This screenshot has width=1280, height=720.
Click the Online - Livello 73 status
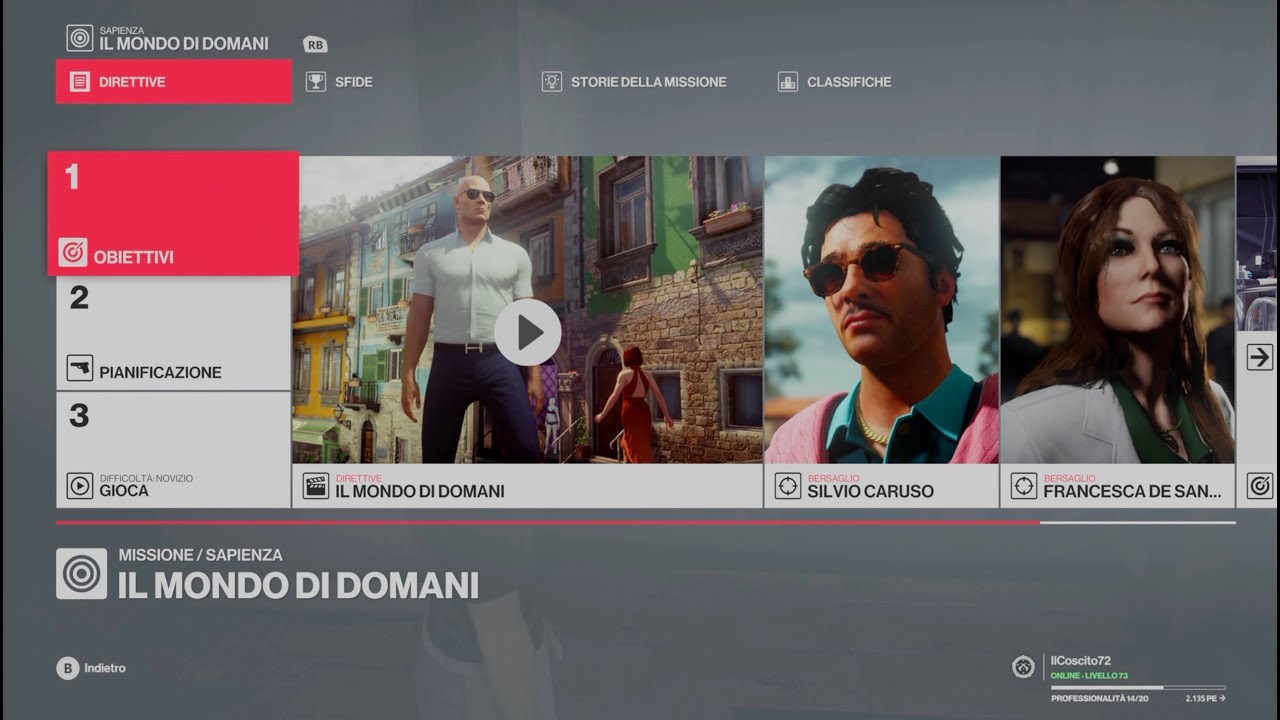(x=1089, y=676)
